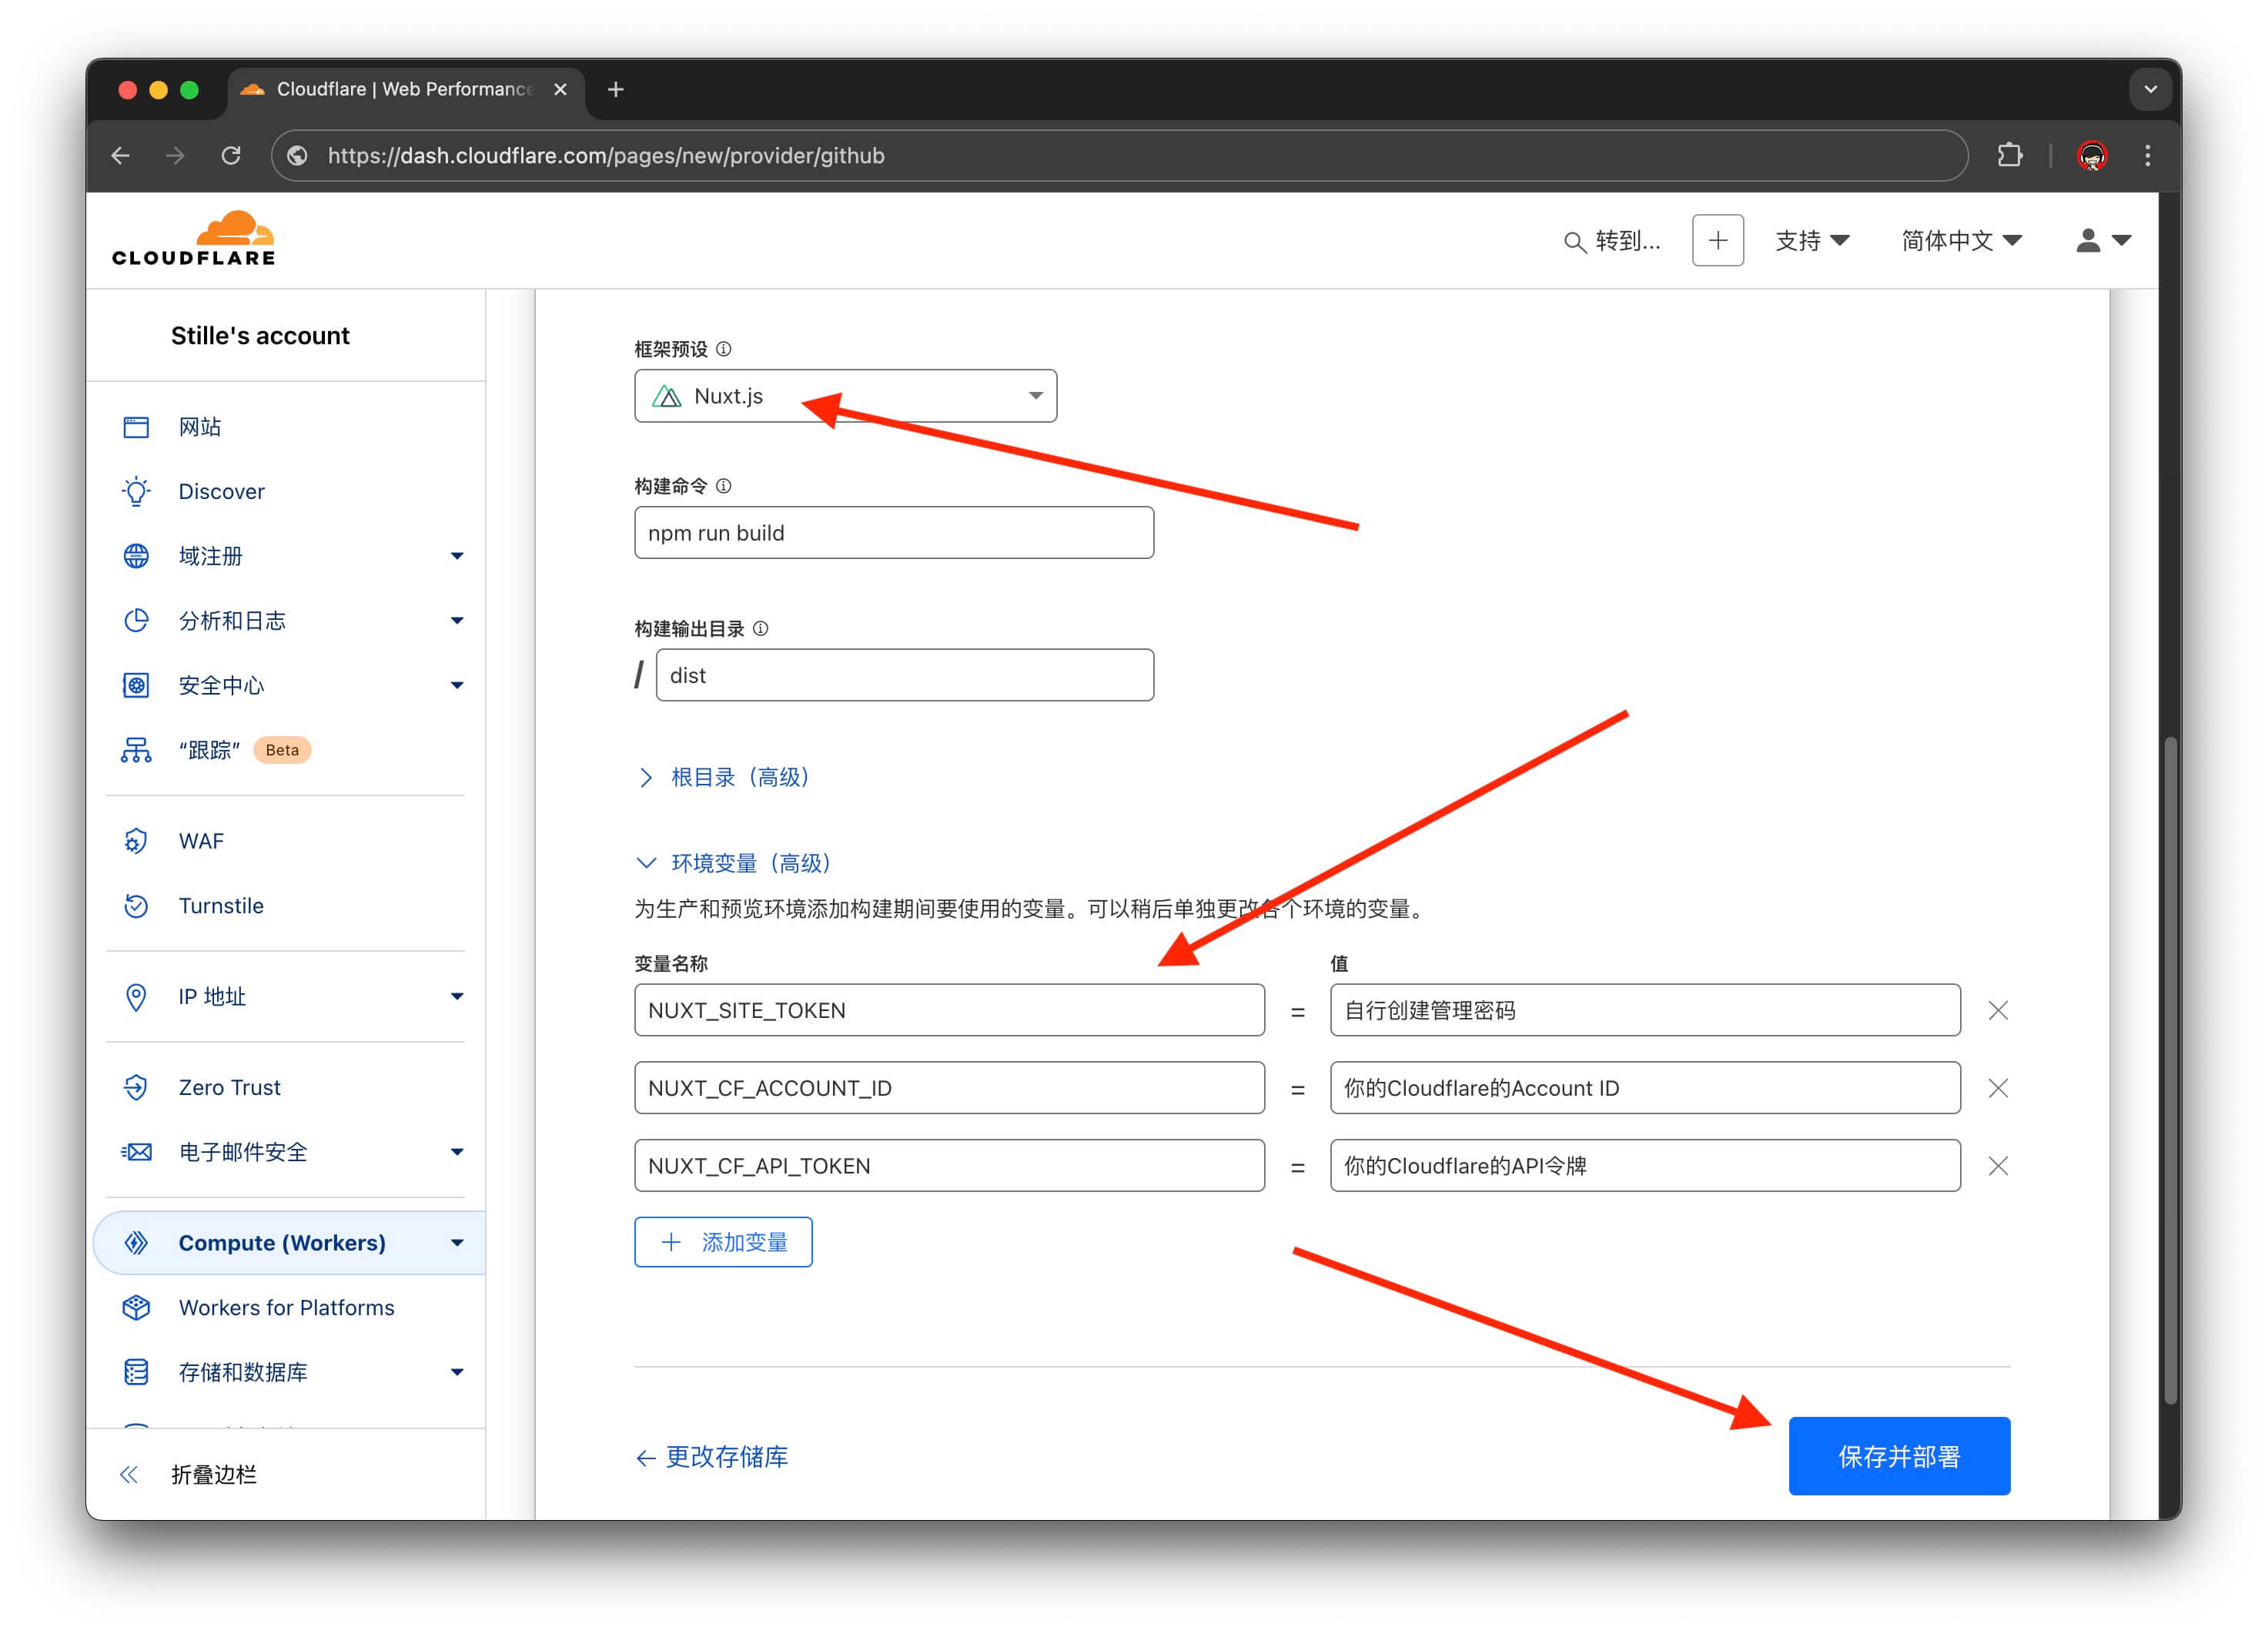
Task: Remove the NUXT_SITE_TOKEN variable row
Action: [1998, 1011]
